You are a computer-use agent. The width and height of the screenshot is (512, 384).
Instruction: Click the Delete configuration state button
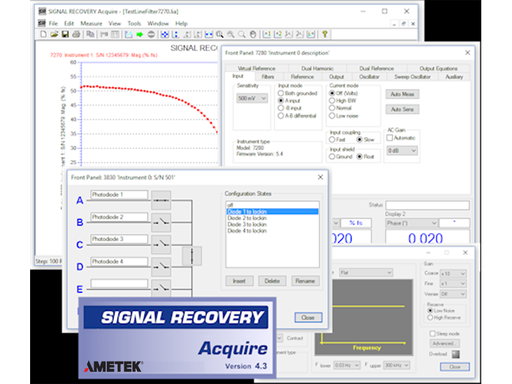272,281
